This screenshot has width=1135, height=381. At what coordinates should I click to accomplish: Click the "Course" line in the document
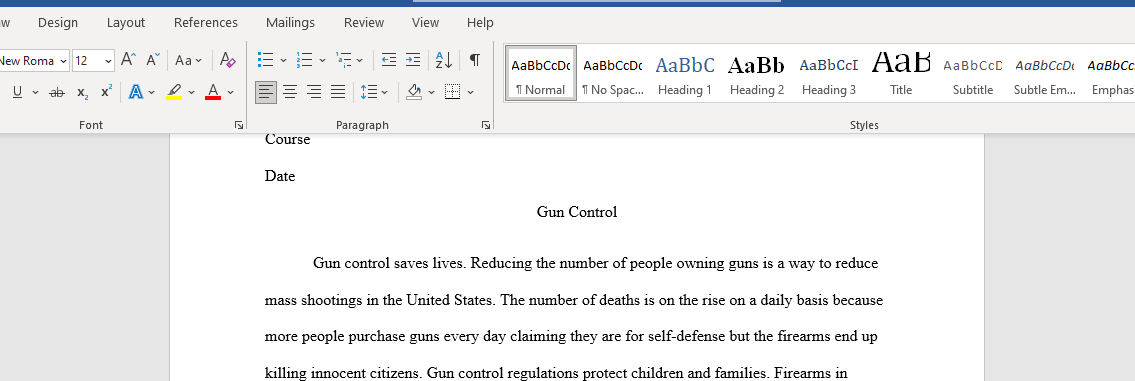tap(287, 139)
